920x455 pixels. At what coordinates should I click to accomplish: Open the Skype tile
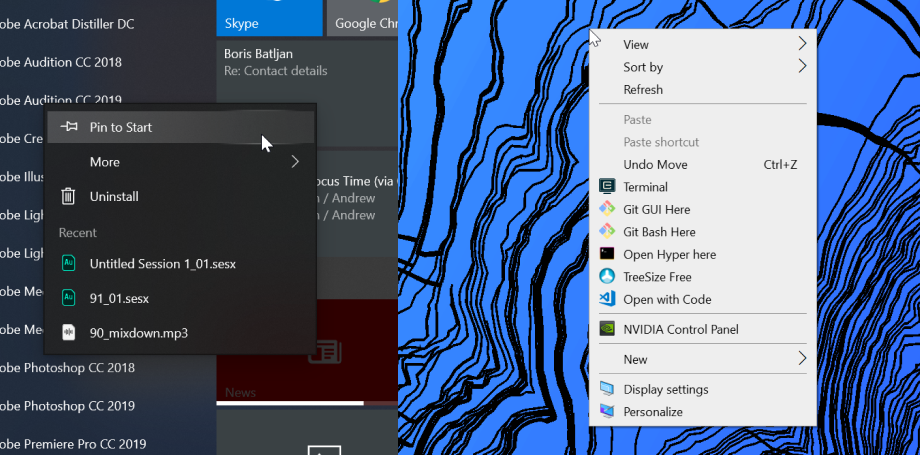269,18
